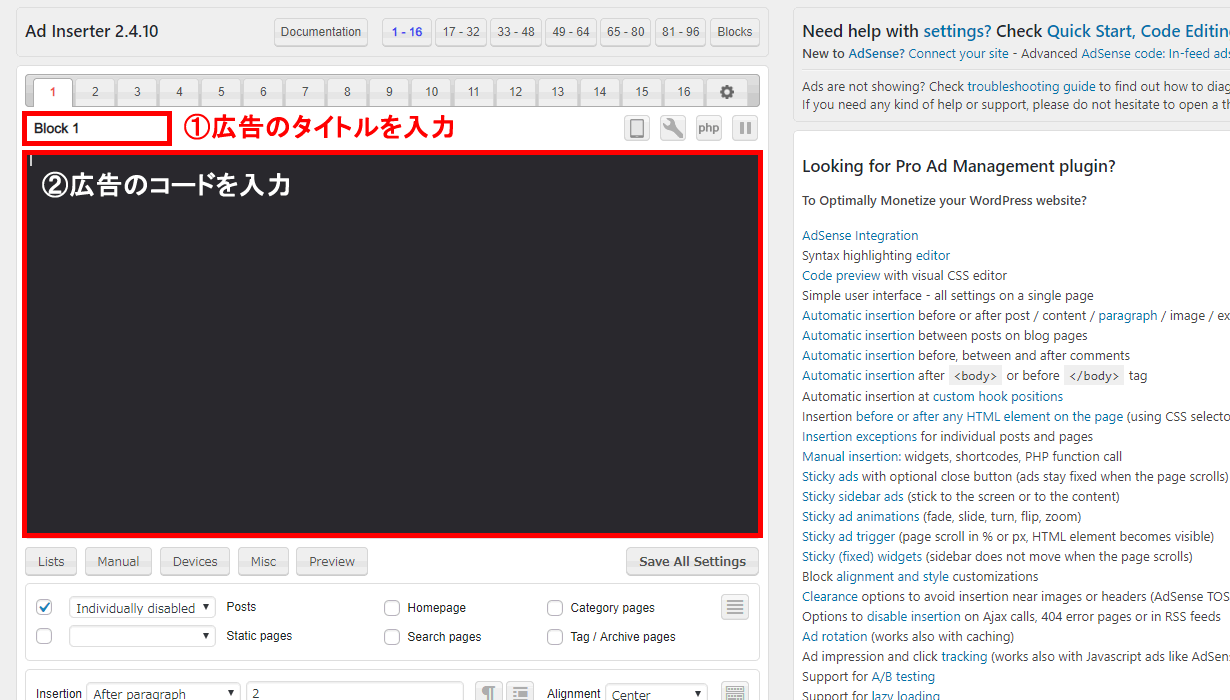
Task: Open the wrench tools button
Action: click(673, 128)
